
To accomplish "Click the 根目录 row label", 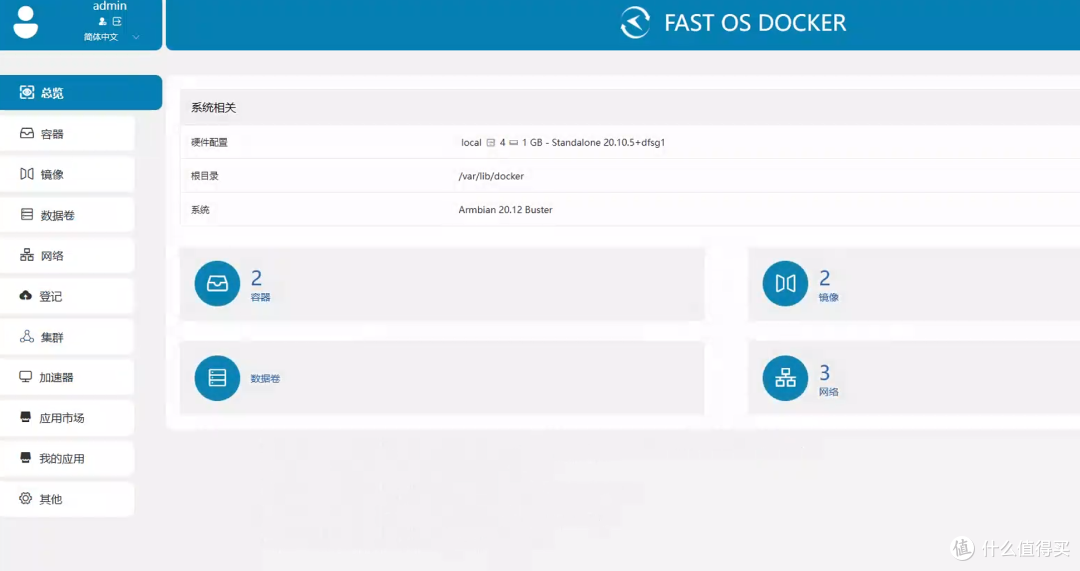I will [205, 176].
